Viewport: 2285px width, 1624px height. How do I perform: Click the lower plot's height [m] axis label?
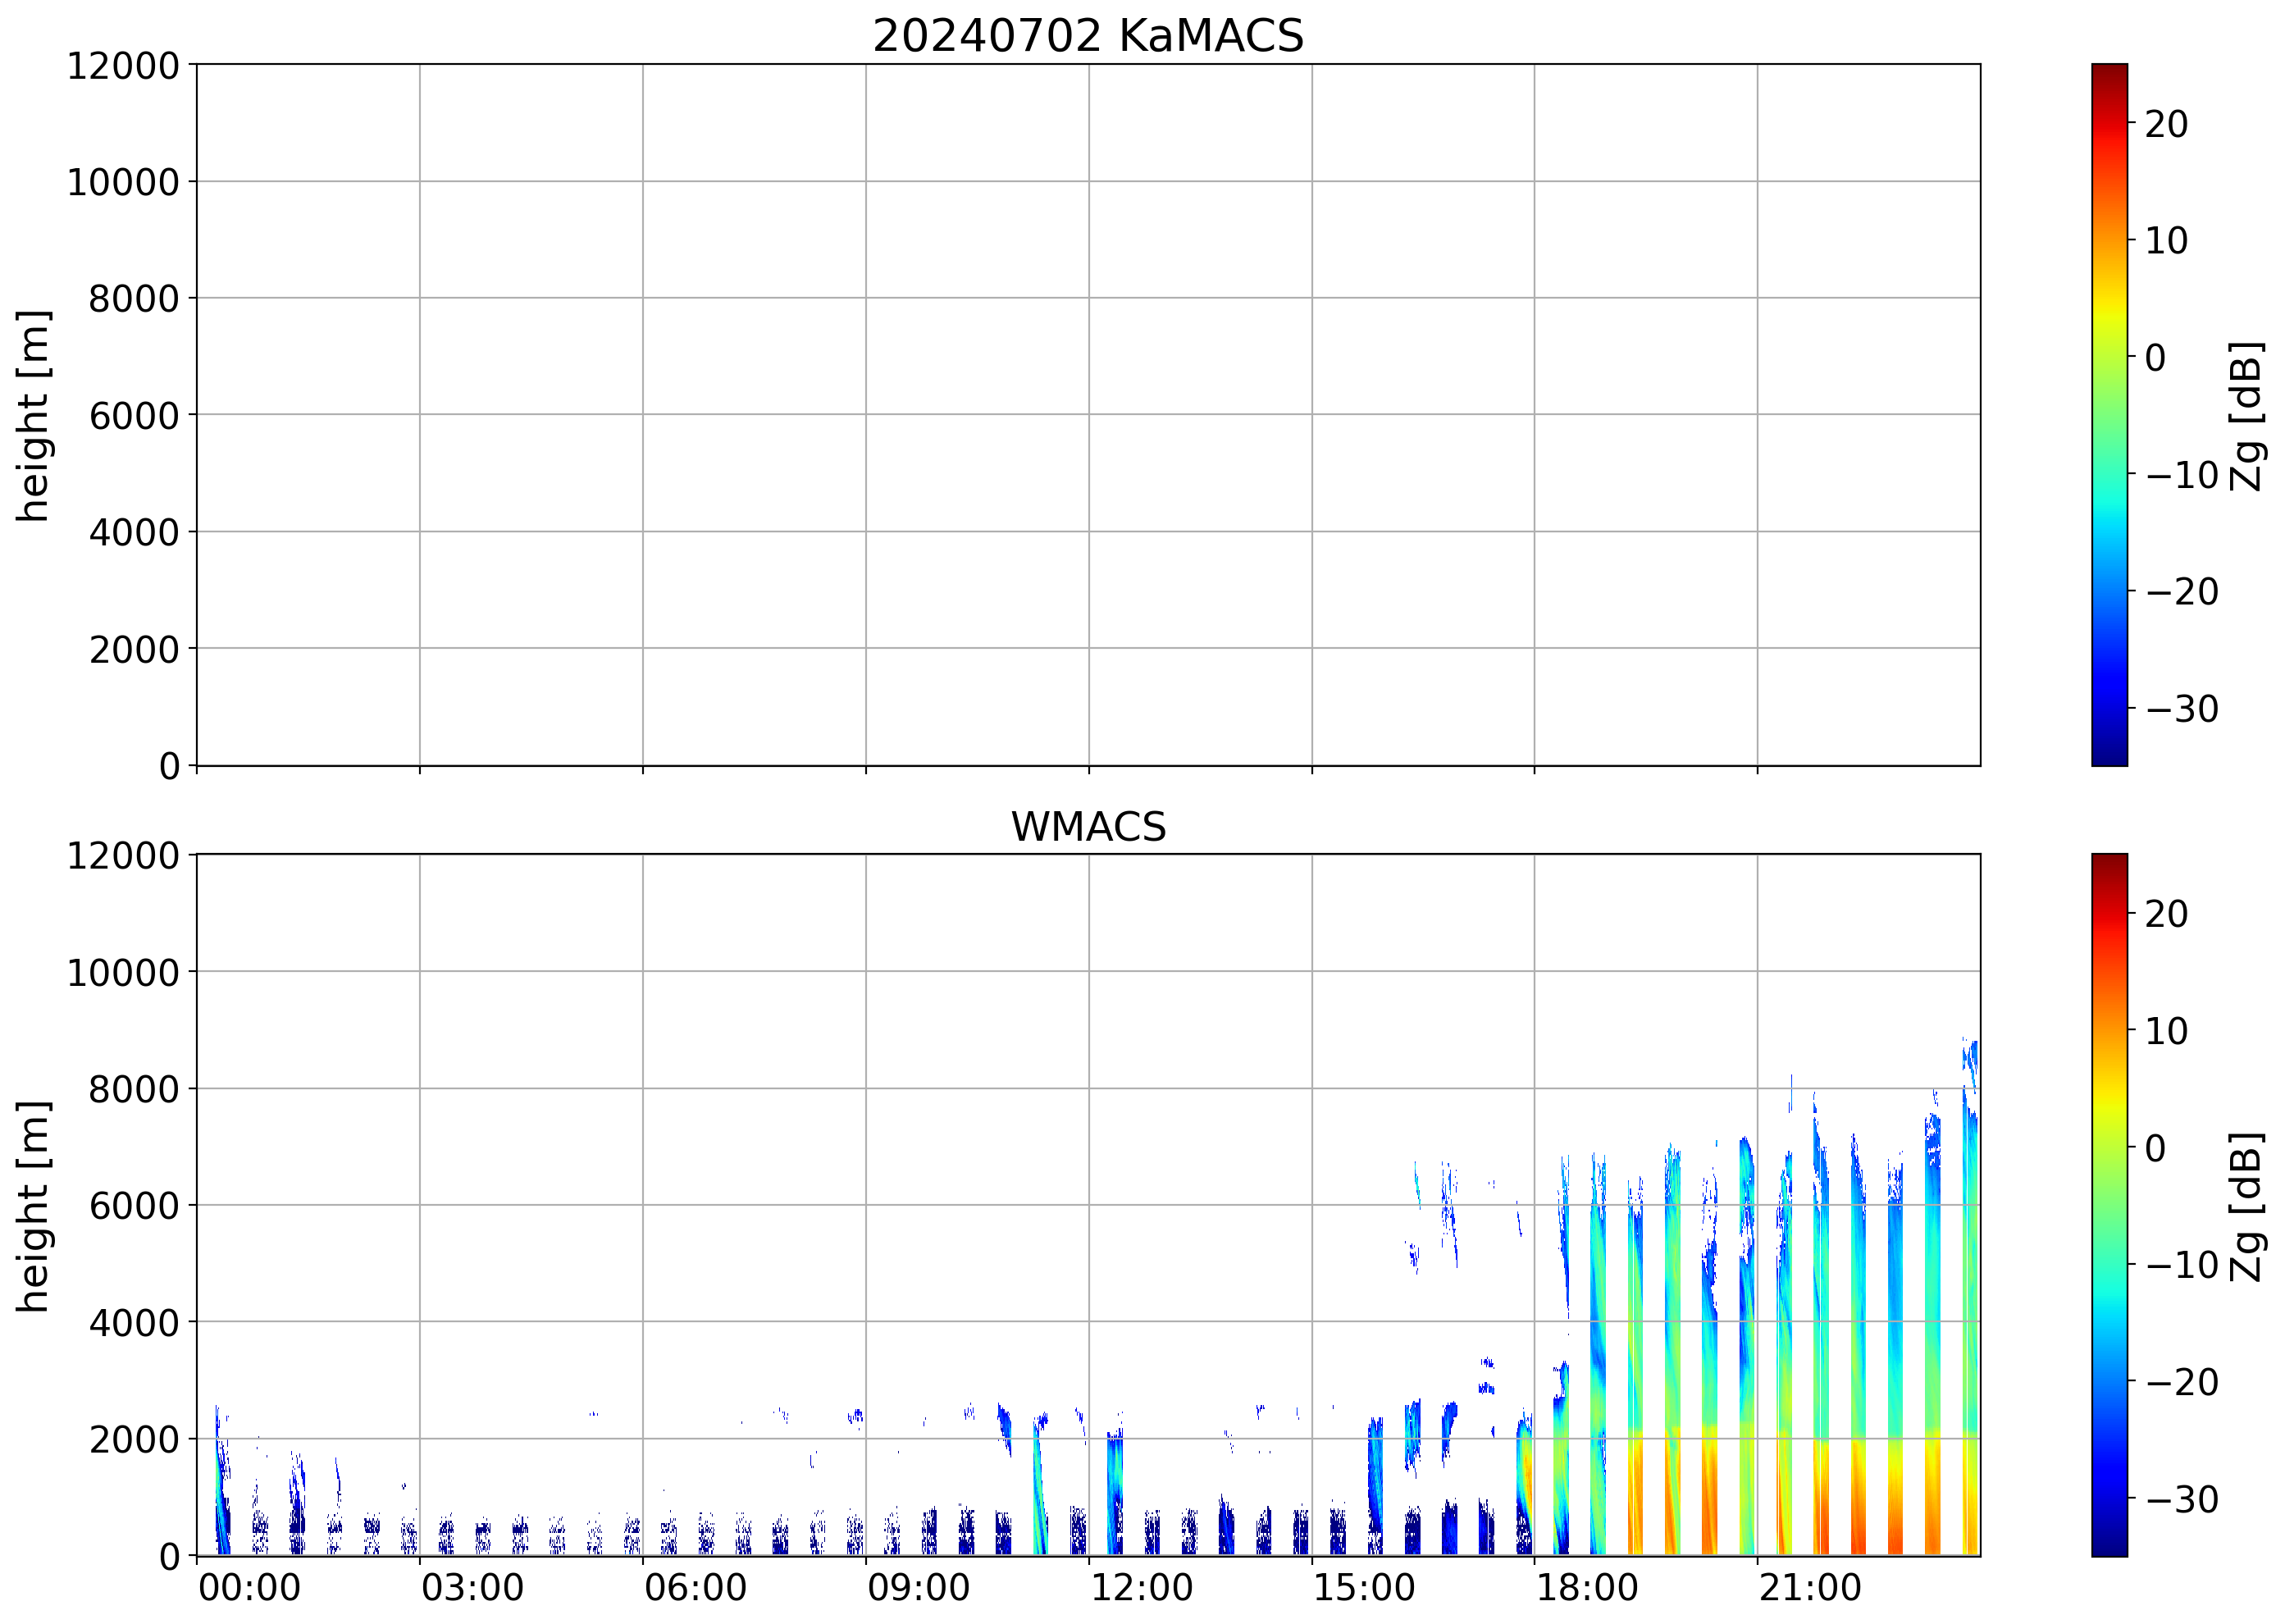pos(33,1205)
